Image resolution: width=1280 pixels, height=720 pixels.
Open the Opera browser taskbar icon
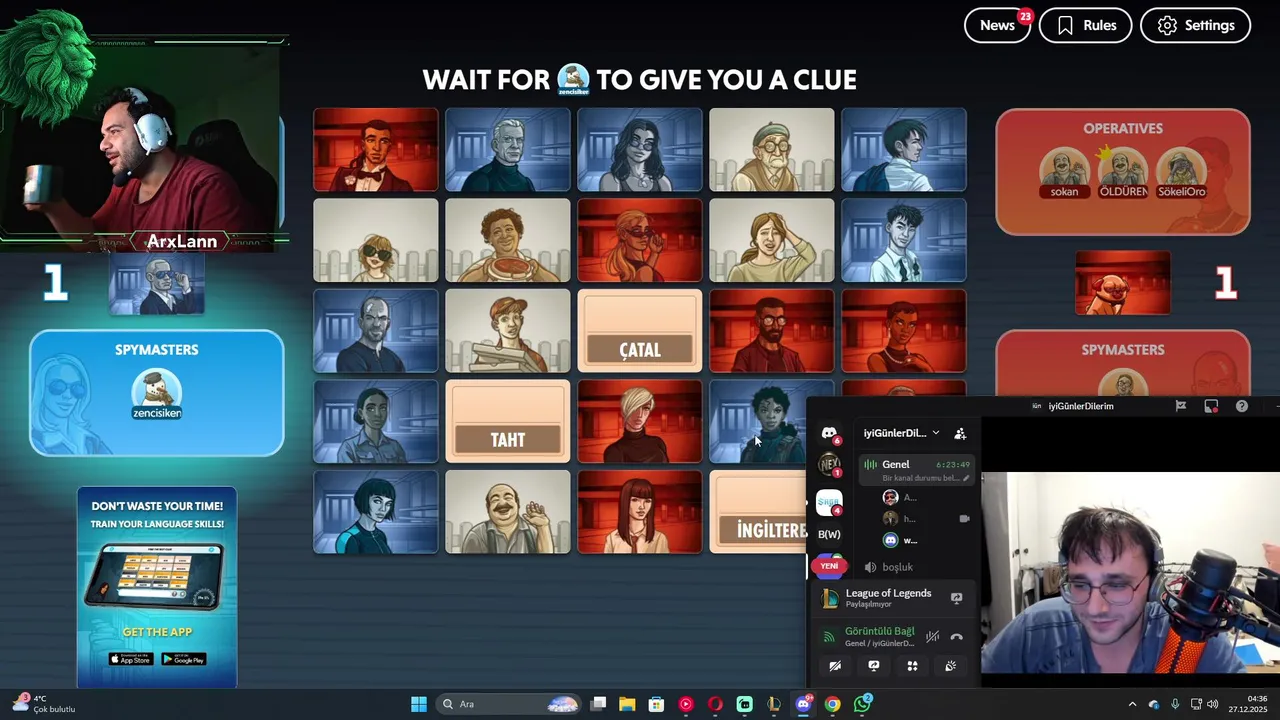click(715, 704)
